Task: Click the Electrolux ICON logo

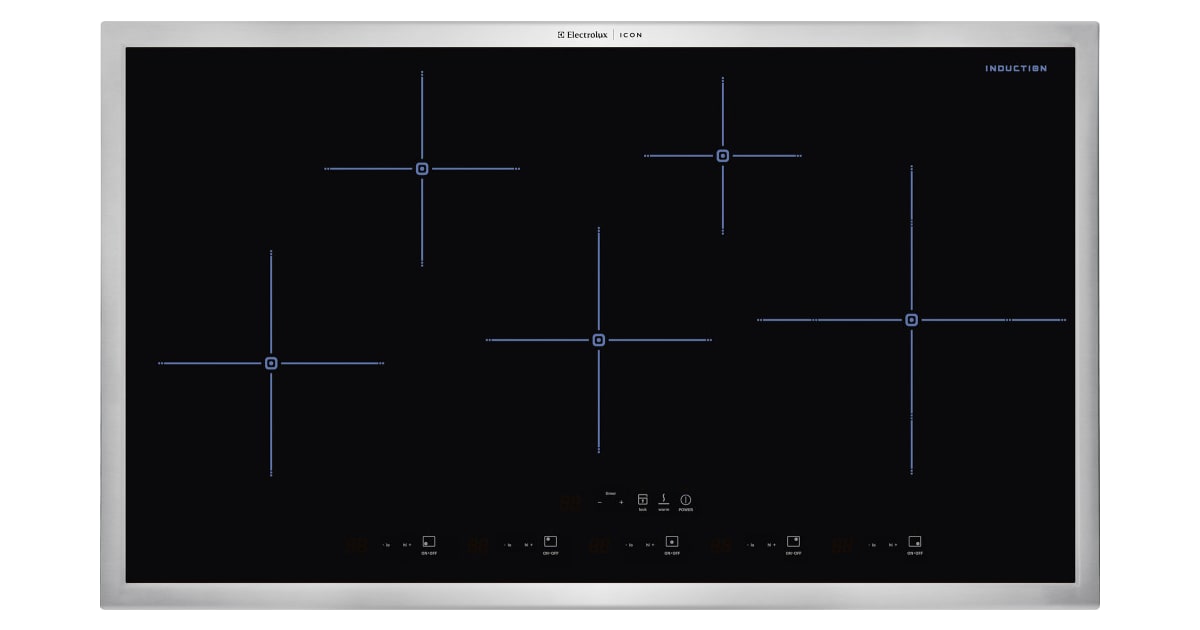Action: 600,35
